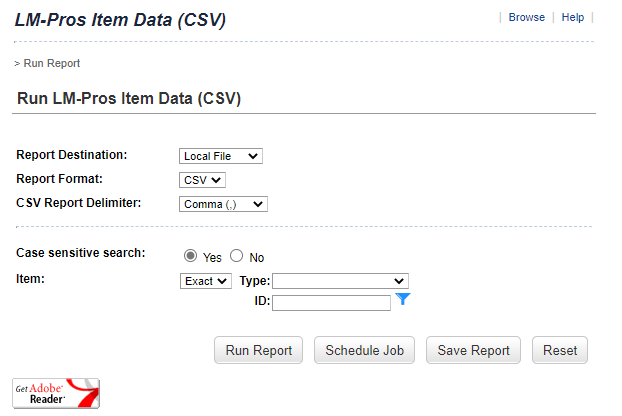This screenshot has width=622, height=416.
Task: Click the Schedule Job button
Action: [364, 350]
